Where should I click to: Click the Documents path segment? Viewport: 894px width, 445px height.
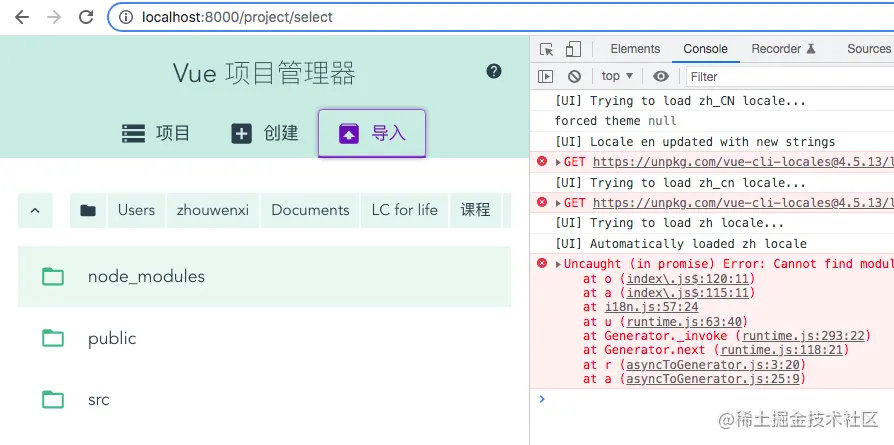310,211
